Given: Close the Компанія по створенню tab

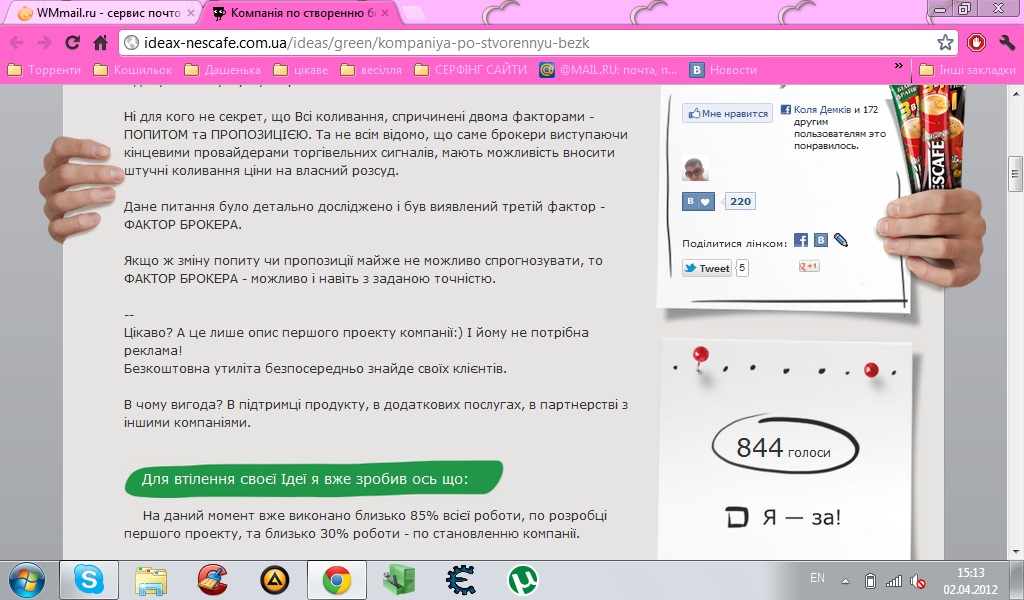Looking at the screenshot, I should 385,13.
